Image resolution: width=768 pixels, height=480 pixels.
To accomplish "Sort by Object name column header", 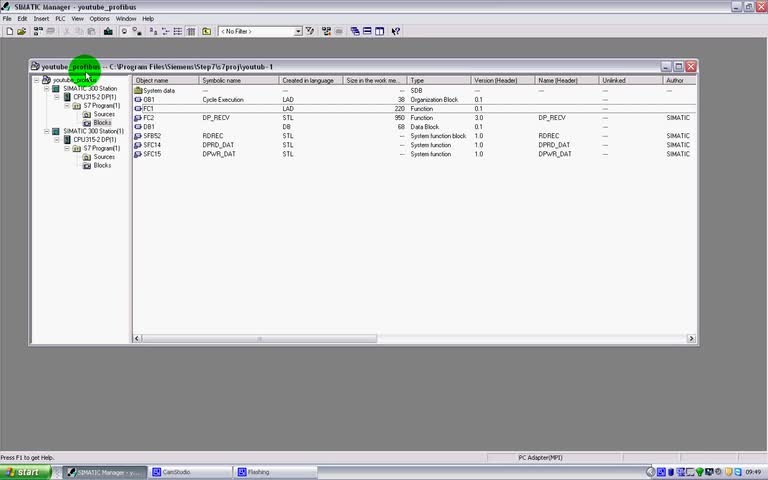I will tap(166, 80).
